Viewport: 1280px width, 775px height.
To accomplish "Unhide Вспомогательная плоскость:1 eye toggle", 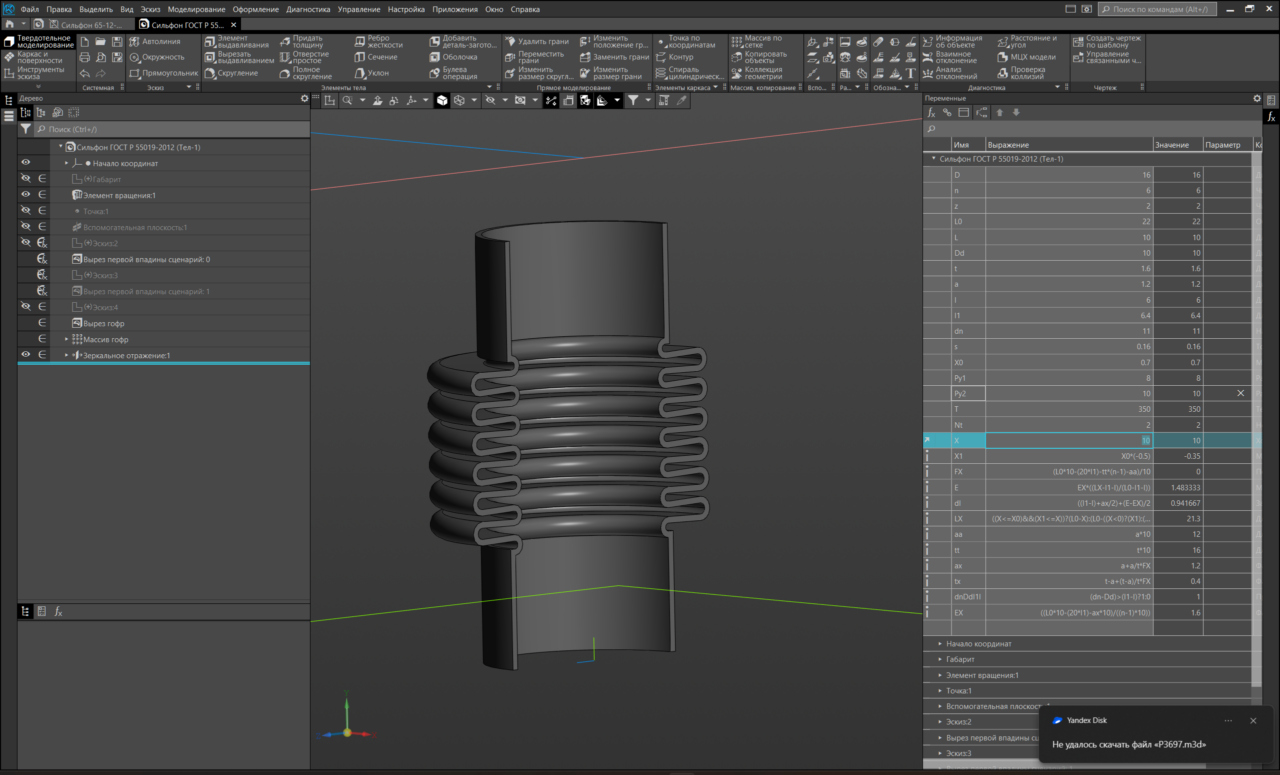I will click(26, 227).
